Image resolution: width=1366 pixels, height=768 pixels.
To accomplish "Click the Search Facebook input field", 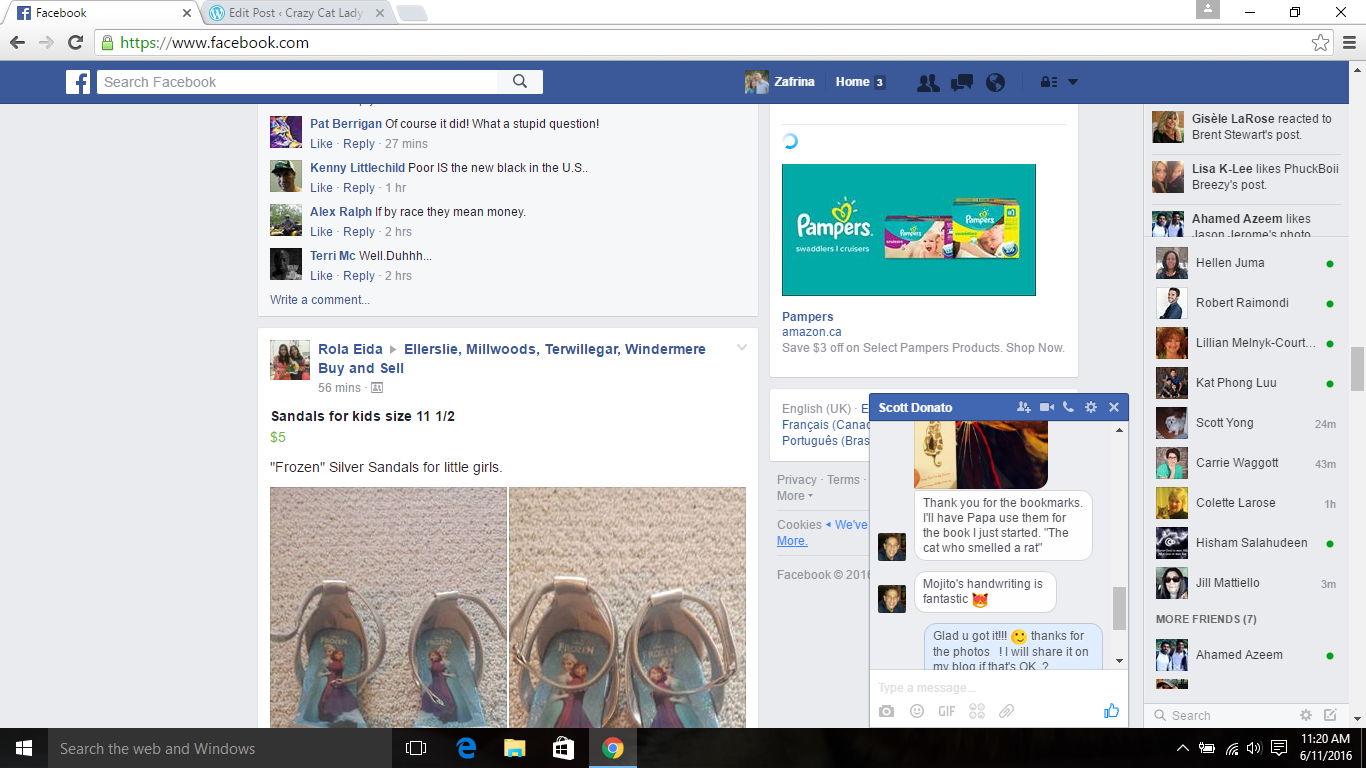I will click(x=300, y=82).
